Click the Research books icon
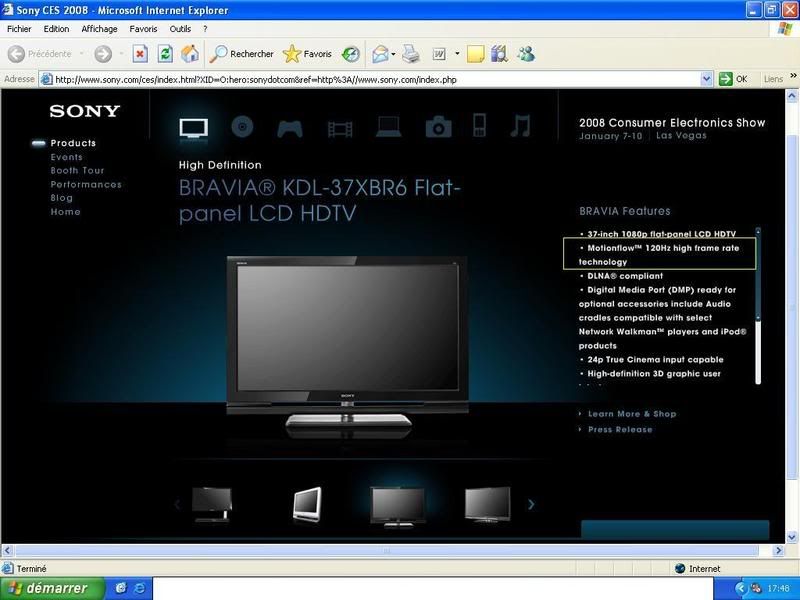This screenshot has height=600, width=800. [x=499, y=54]
